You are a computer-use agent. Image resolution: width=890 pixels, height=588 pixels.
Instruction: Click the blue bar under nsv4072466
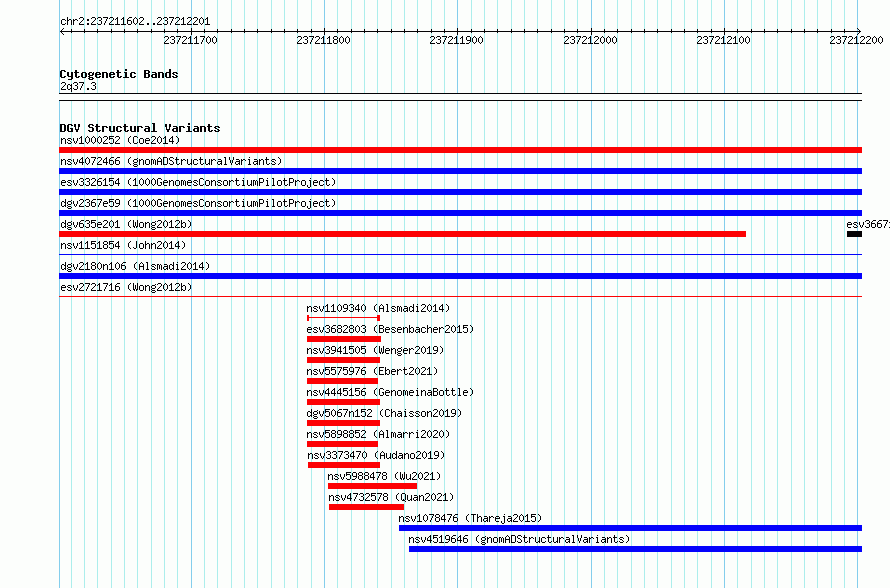[460, 171]
